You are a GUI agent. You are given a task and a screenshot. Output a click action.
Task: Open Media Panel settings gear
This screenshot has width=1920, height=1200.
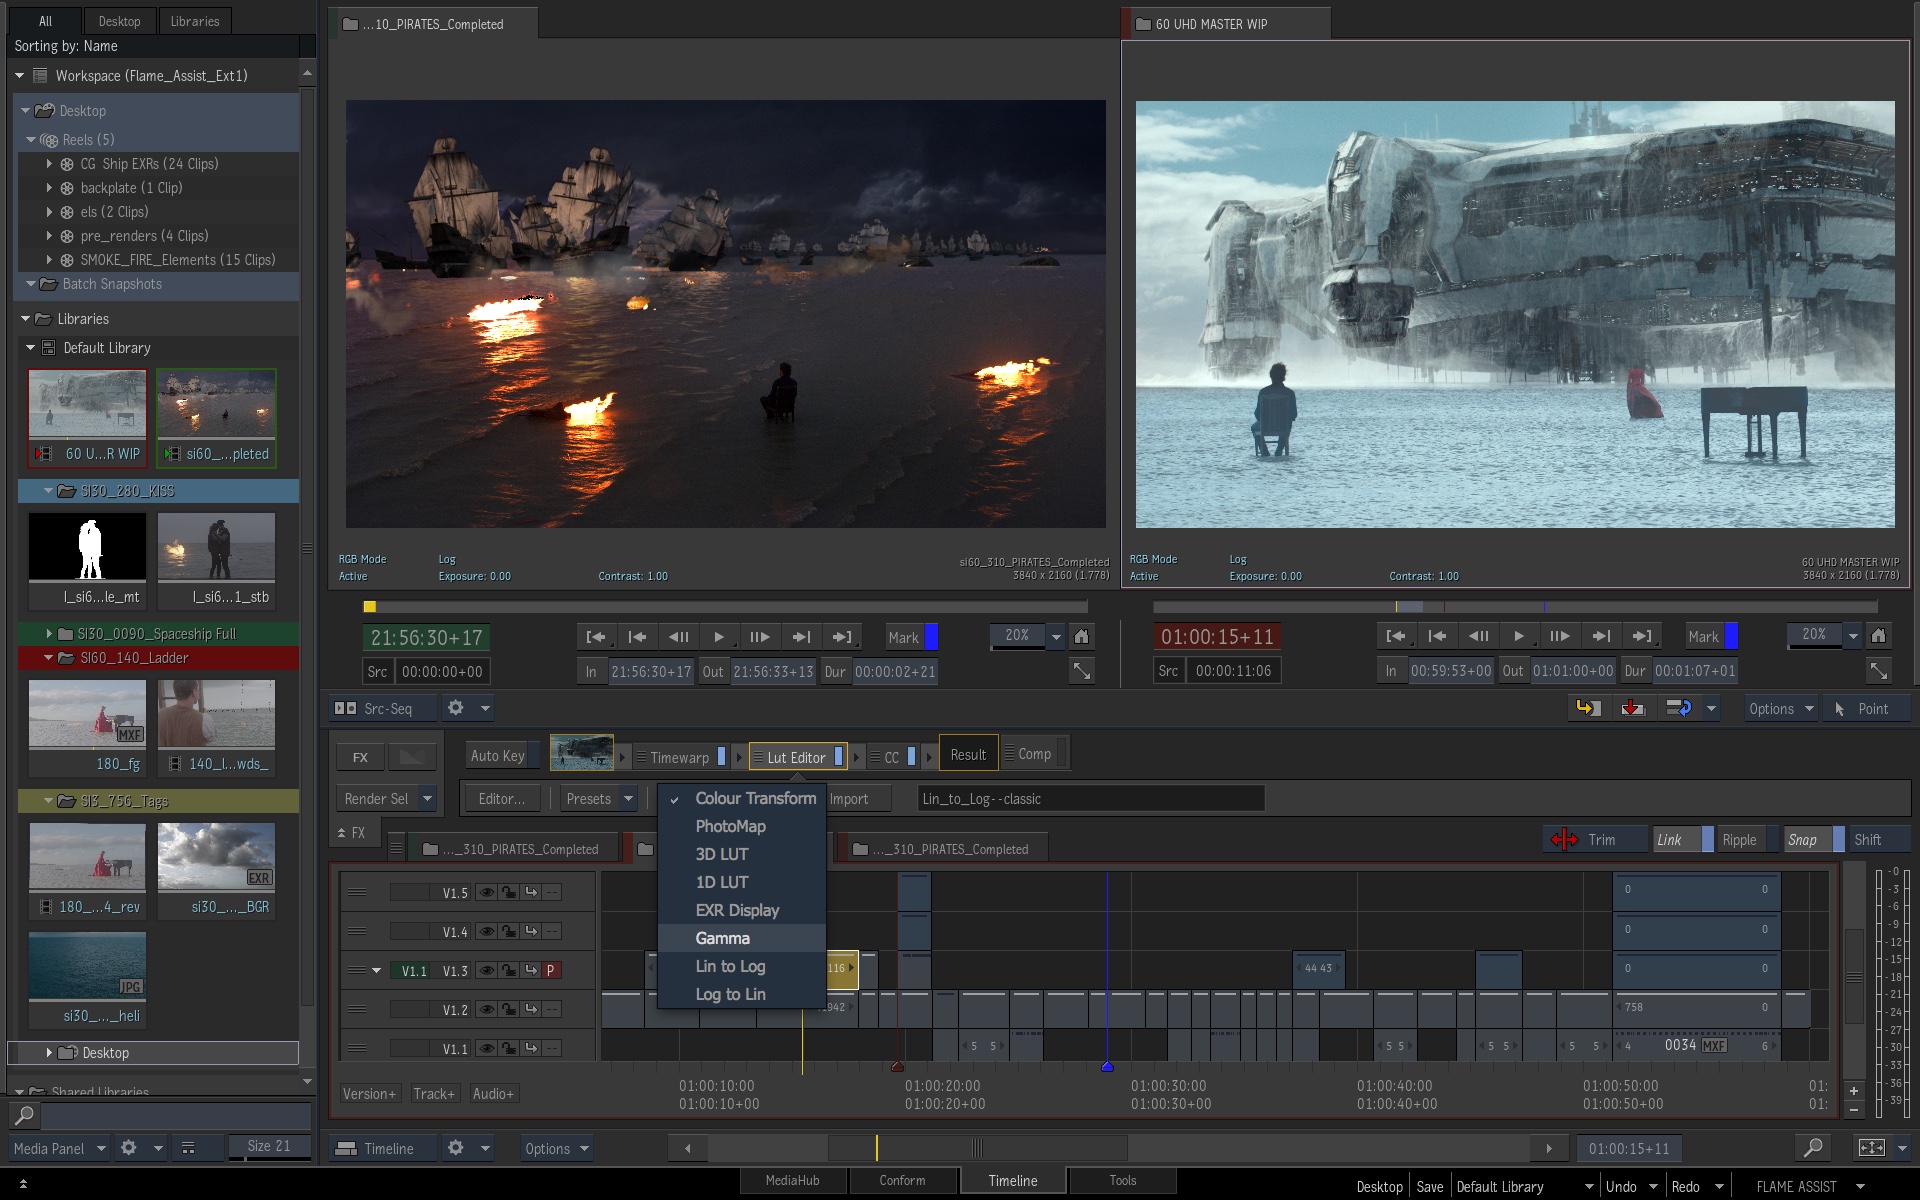(128, 1148)
